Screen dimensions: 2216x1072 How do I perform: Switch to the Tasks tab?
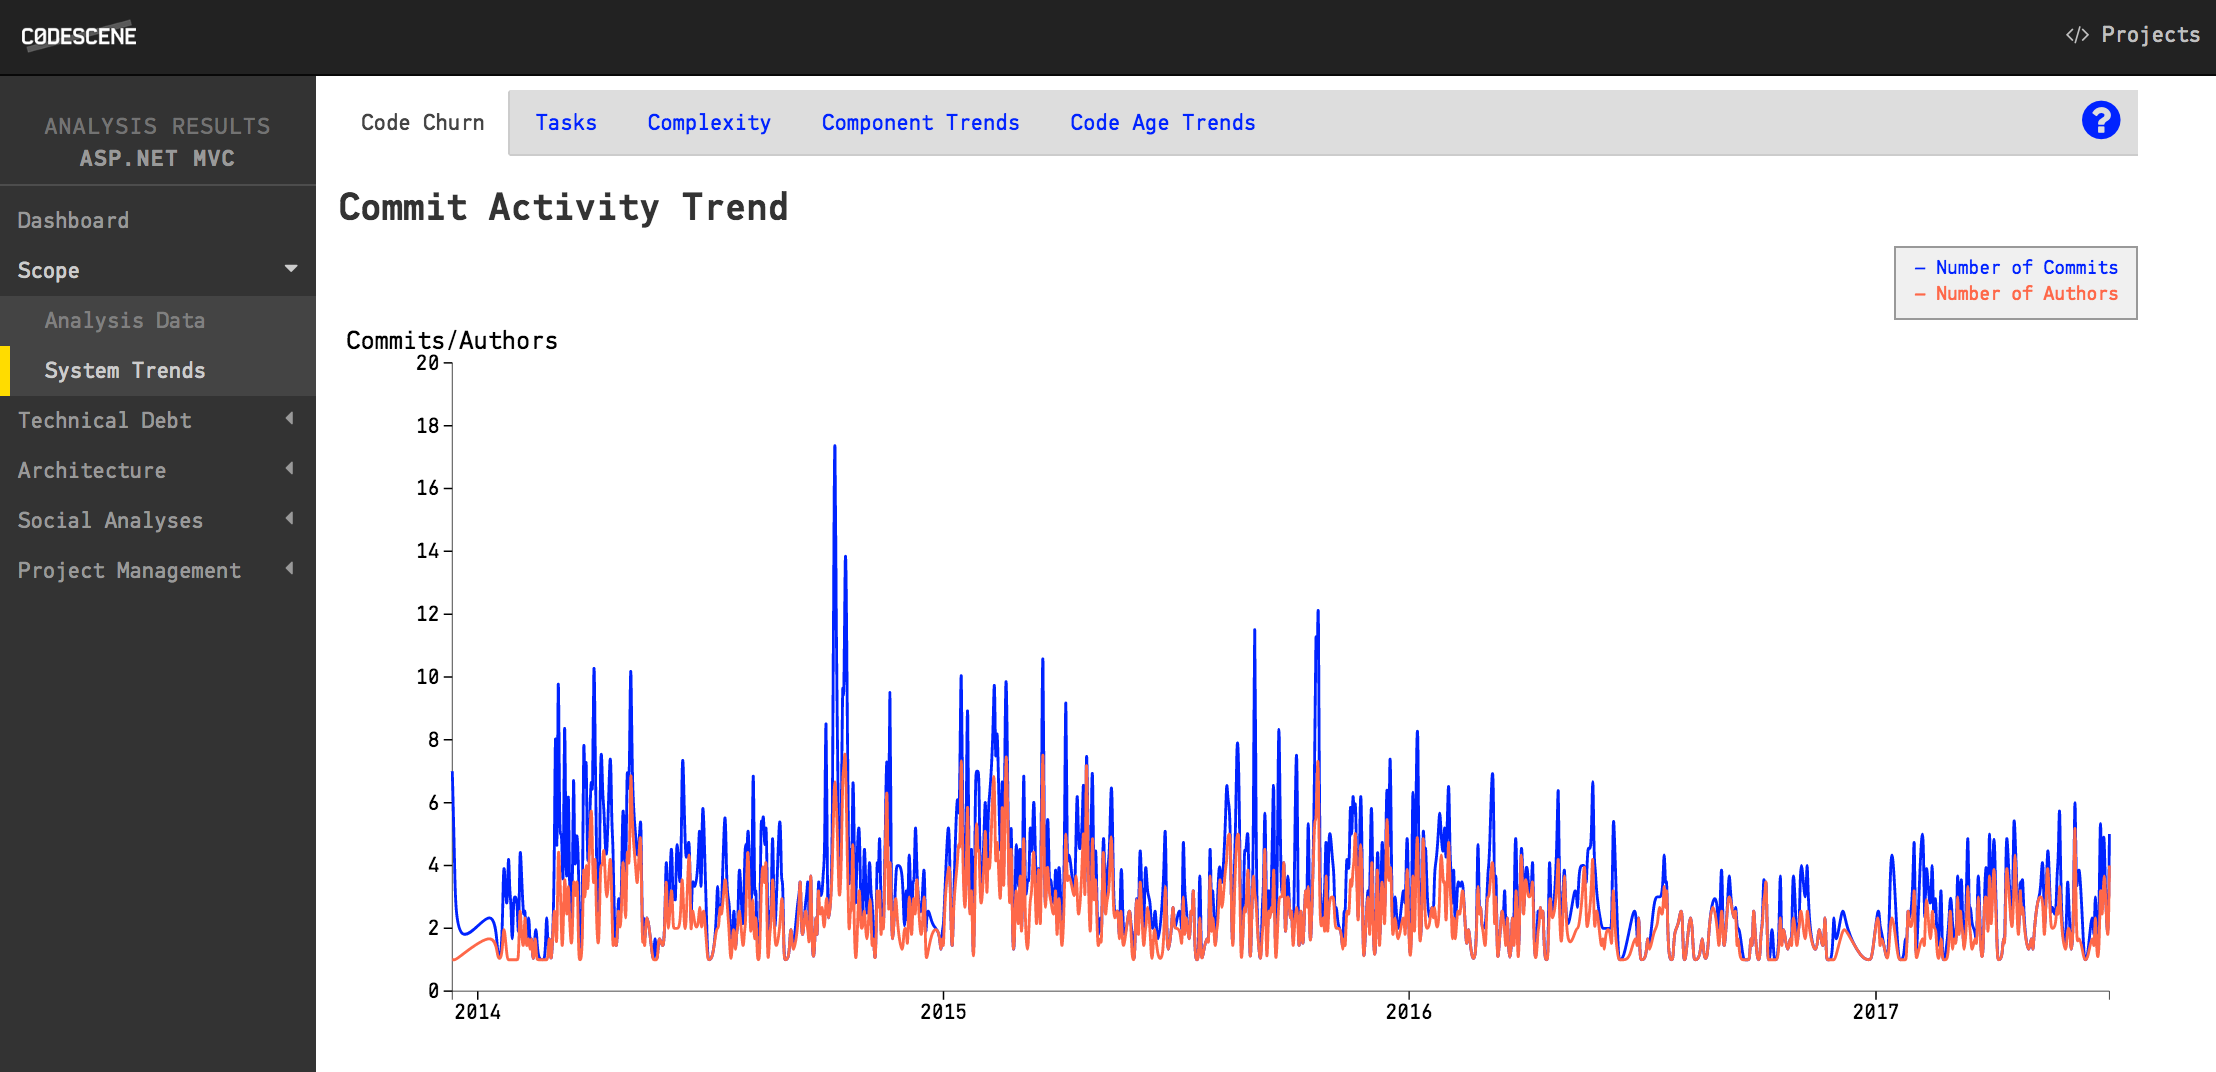[x=566, y=122]
